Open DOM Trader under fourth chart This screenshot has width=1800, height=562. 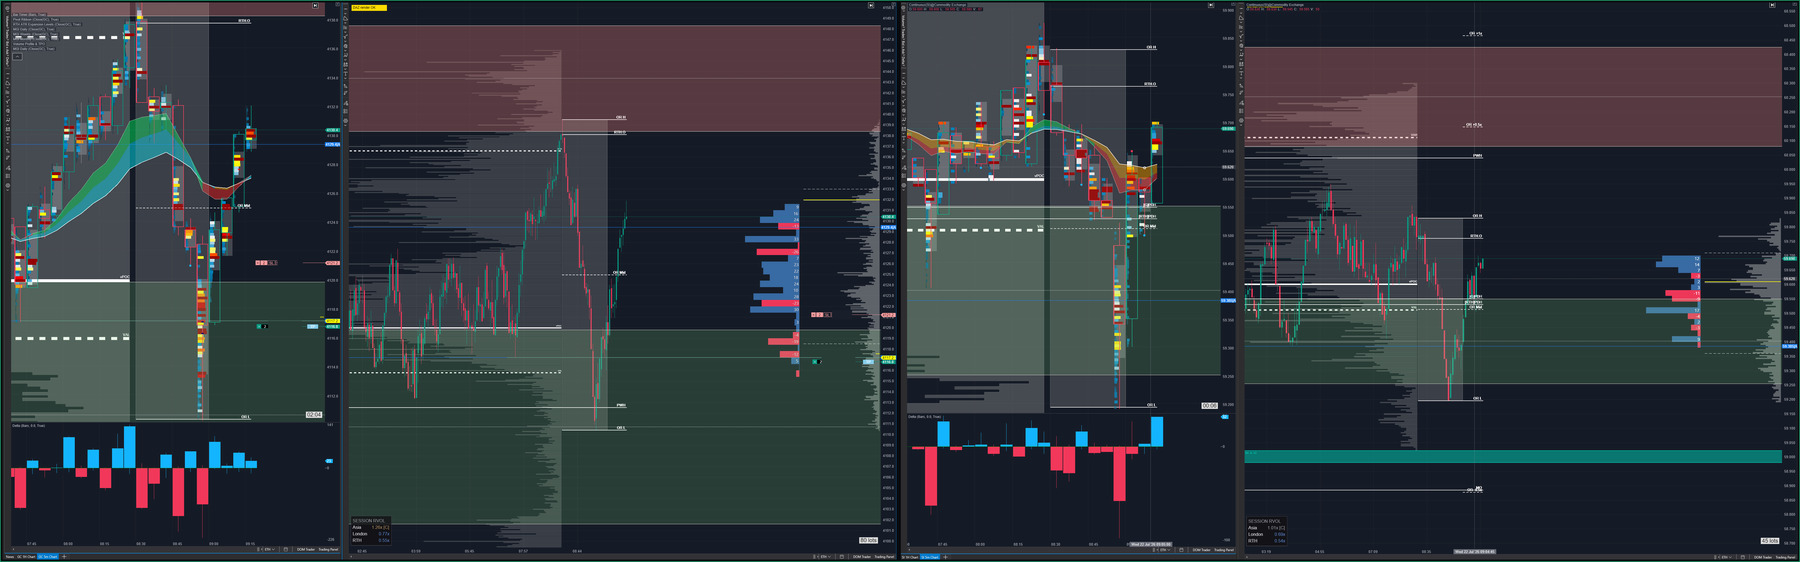tap(1763, 557)
